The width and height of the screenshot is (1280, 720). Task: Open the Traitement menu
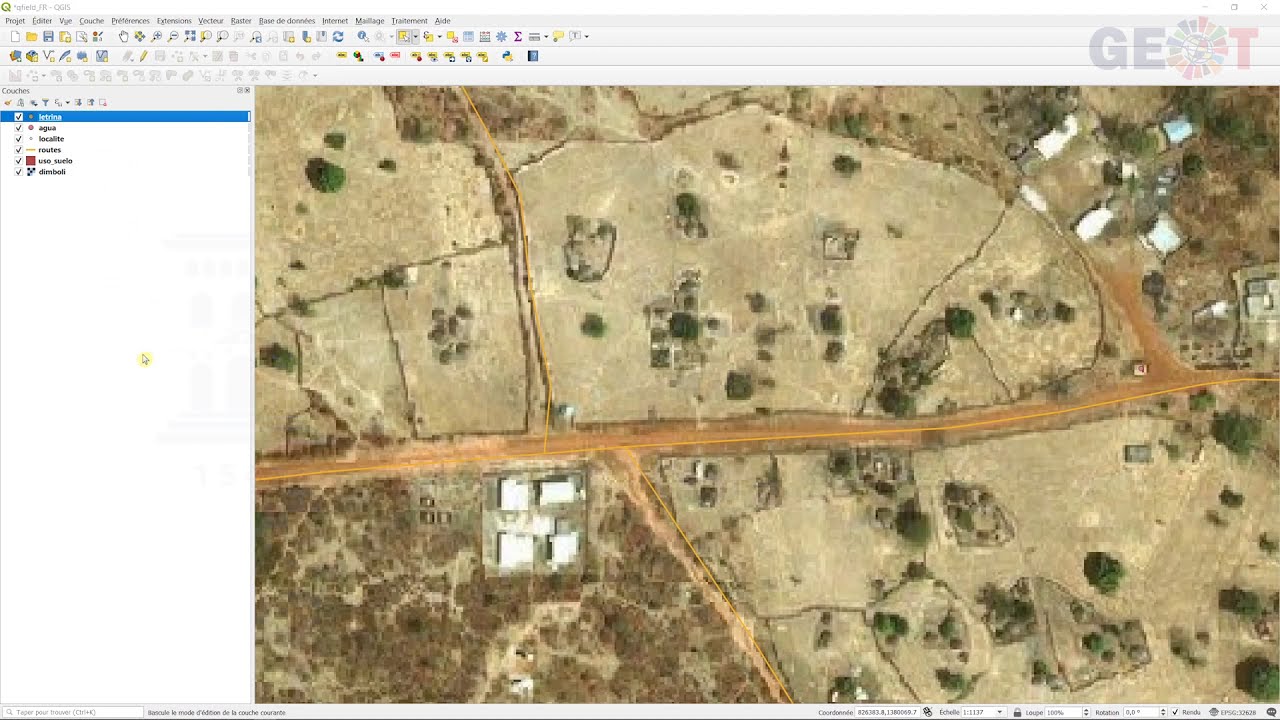click(x=409, y=21)
